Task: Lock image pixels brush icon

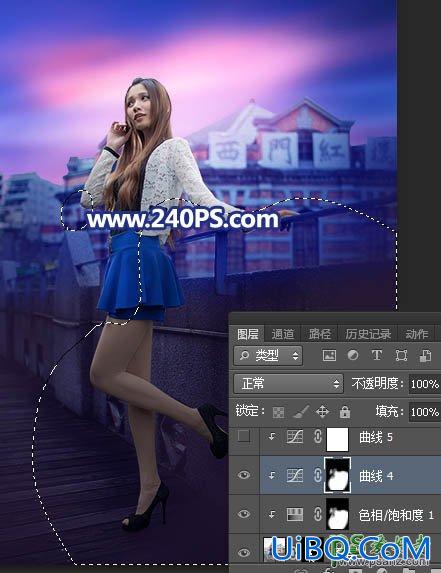Action: 301,412
